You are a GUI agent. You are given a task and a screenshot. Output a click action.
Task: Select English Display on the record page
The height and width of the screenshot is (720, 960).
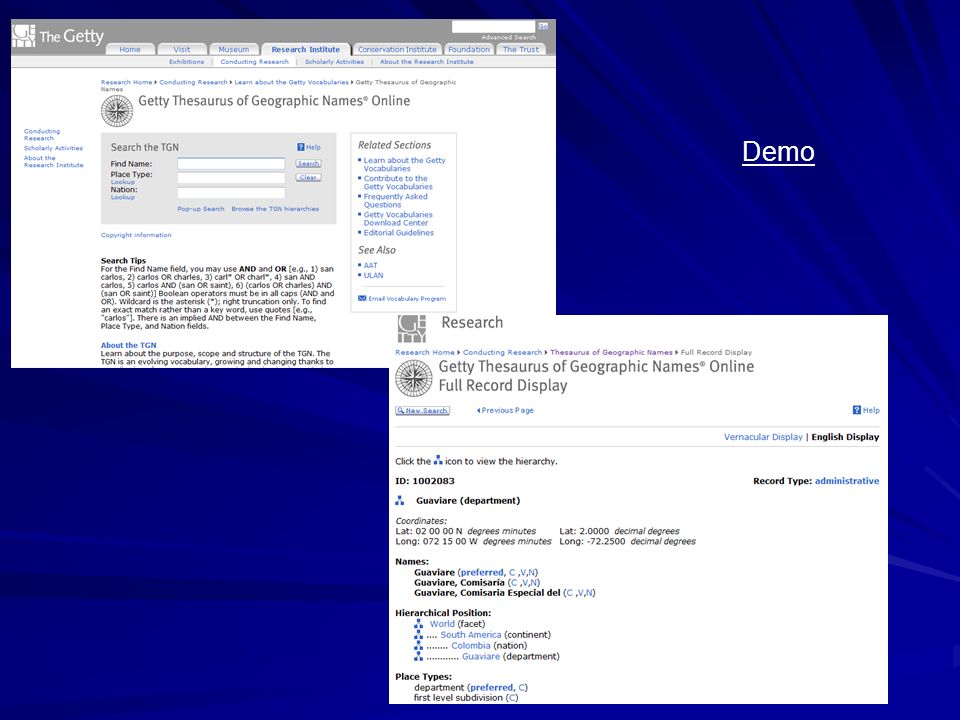tap(845, 437)
